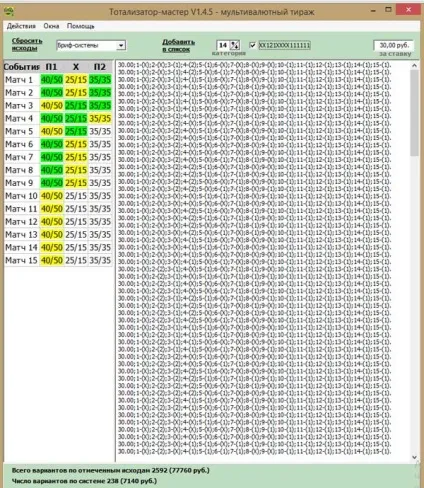Open the Помощь menu
Image resolution: width=424 pixels, height=488 pixels.
click(80, 26)
